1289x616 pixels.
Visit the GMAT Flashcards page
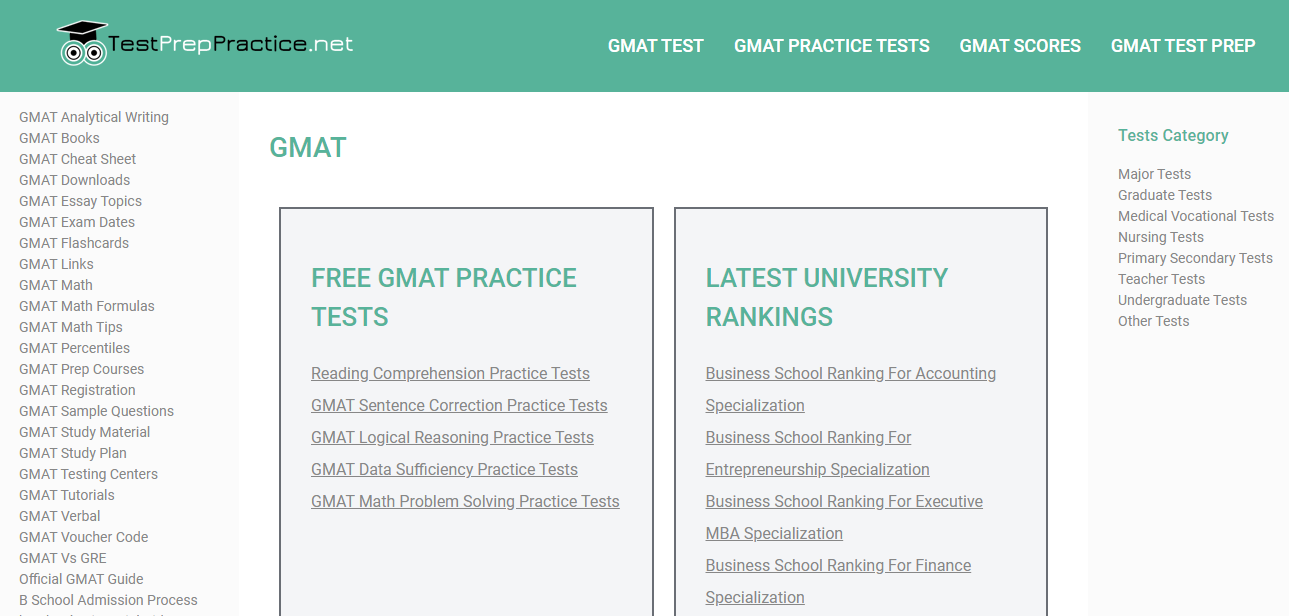[74, 243]
